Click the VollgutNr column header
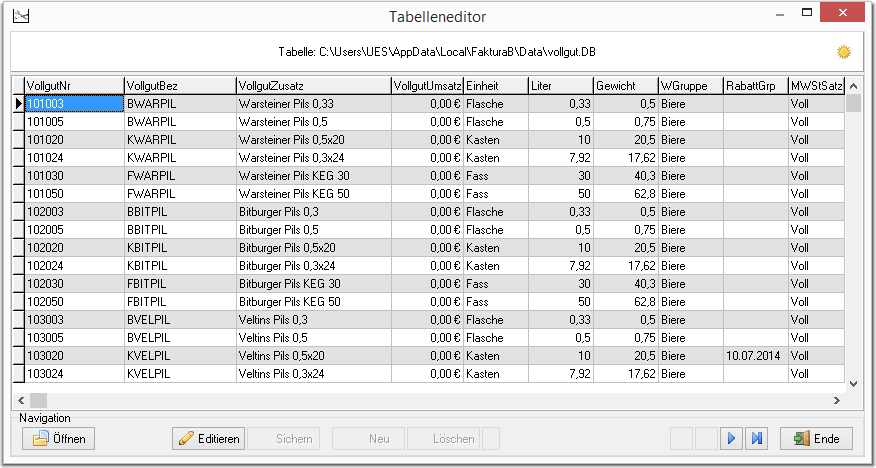 [x=75, y=86]
